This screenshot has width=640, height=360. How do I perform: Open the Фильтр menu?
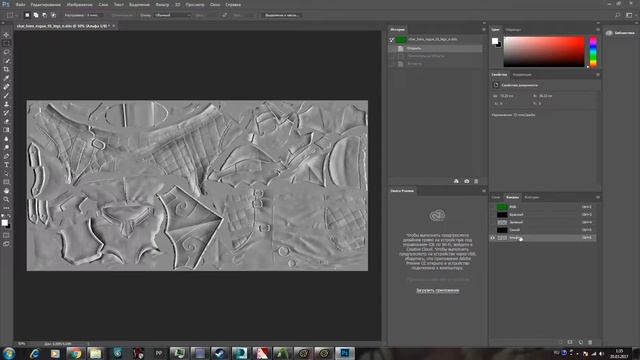coord(162,4)
